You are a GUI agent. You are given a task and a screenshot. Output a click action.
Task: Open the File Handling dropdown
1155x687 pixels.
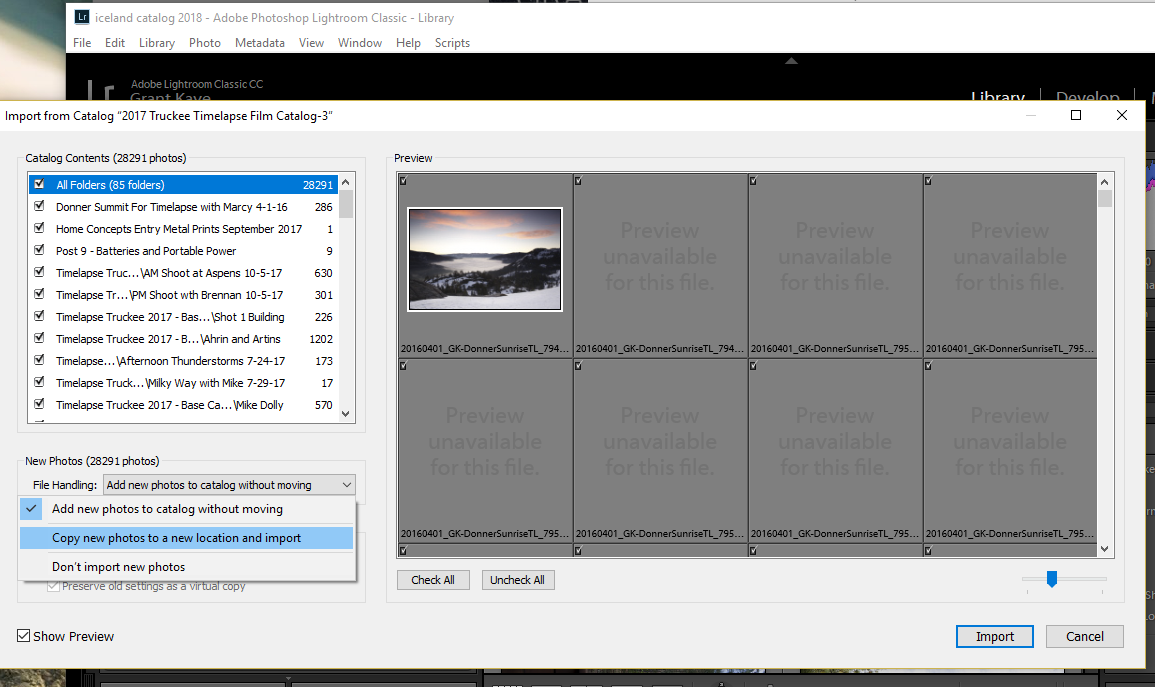click(229, 485)
